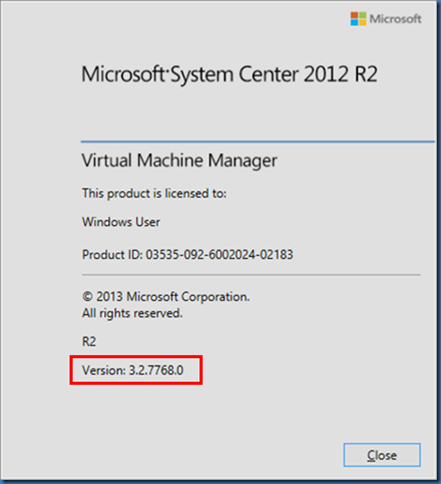Image resolution: width=441 pixels, height=484 pixels.
Task: Click the 2013 Microsoft Corporation copyright line
Action: (166, 296)
